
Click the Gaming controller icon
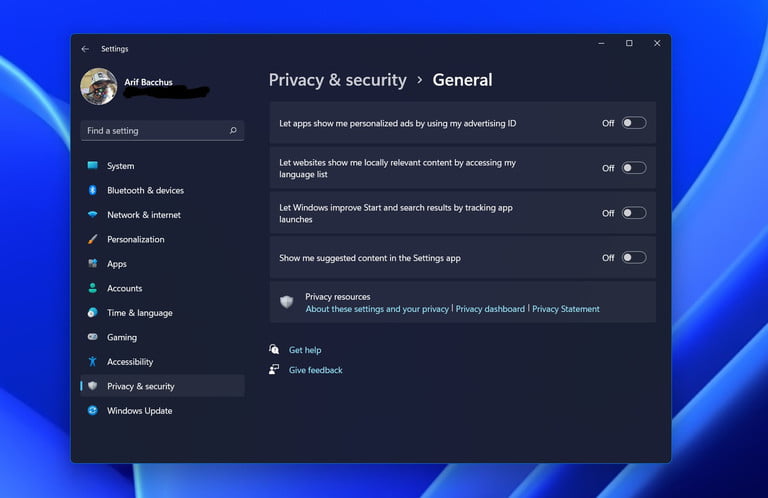click(x=93, y=337)
